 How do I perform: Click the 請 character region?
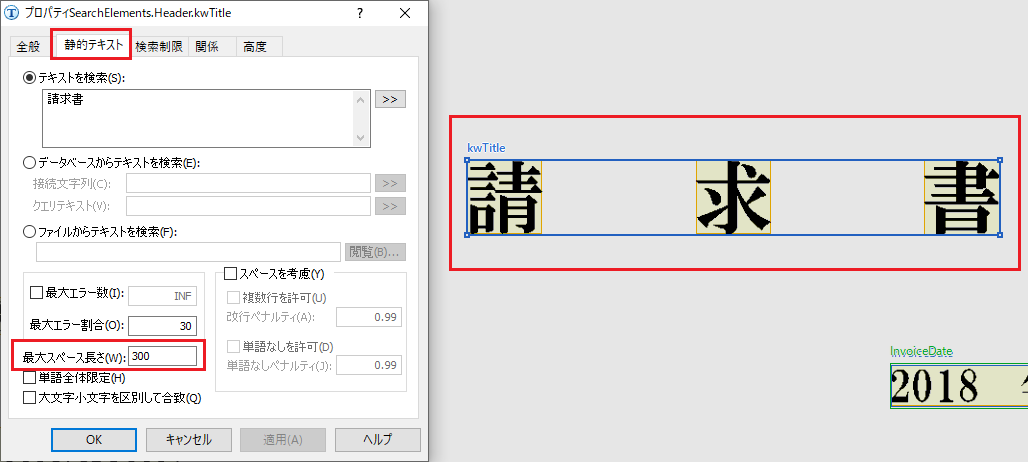pos(504,197)
